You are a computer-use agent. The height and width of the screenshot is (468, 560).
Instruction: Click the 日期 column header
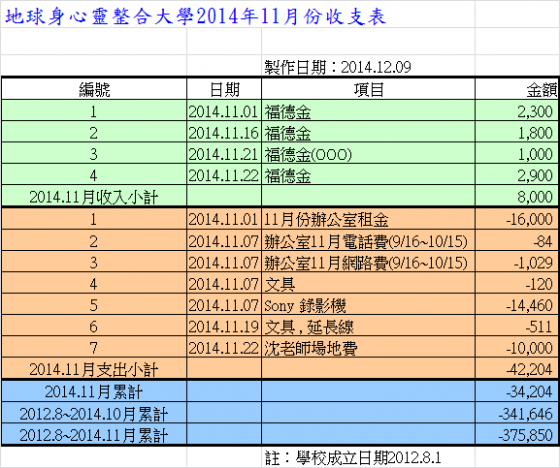(224, 89)
